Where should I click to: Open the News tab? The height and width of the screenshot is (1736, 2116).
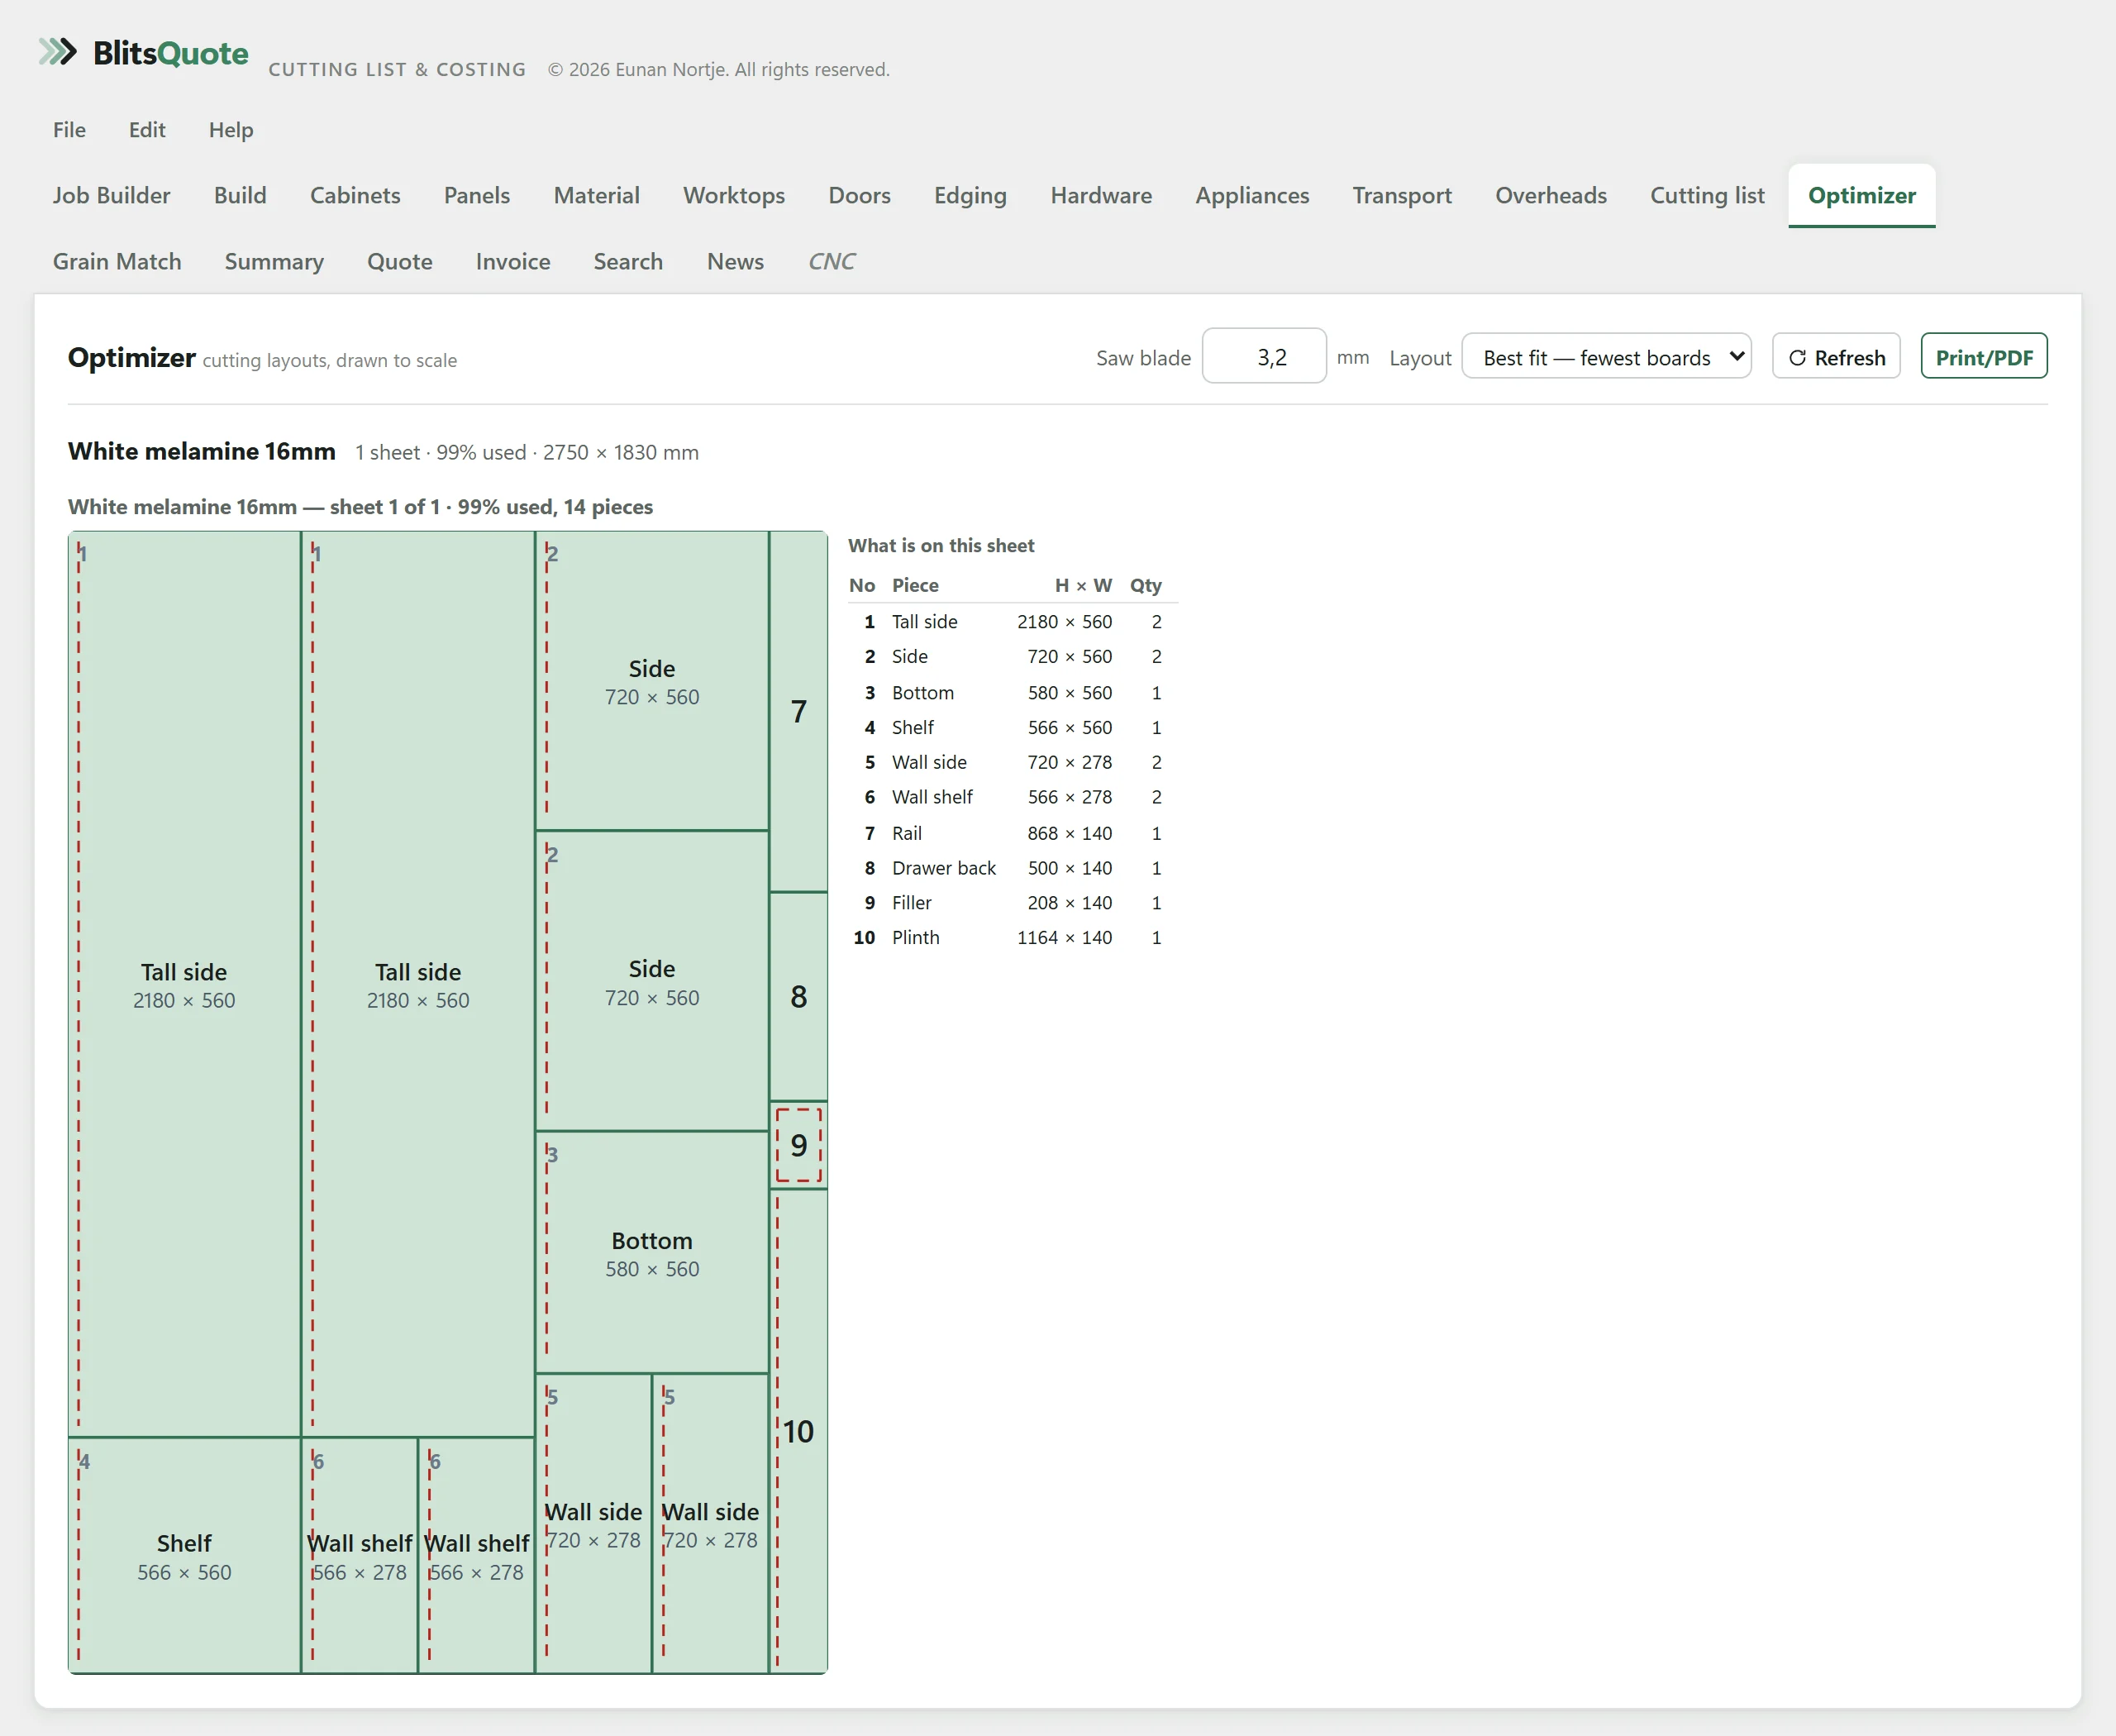click(735, 261)
